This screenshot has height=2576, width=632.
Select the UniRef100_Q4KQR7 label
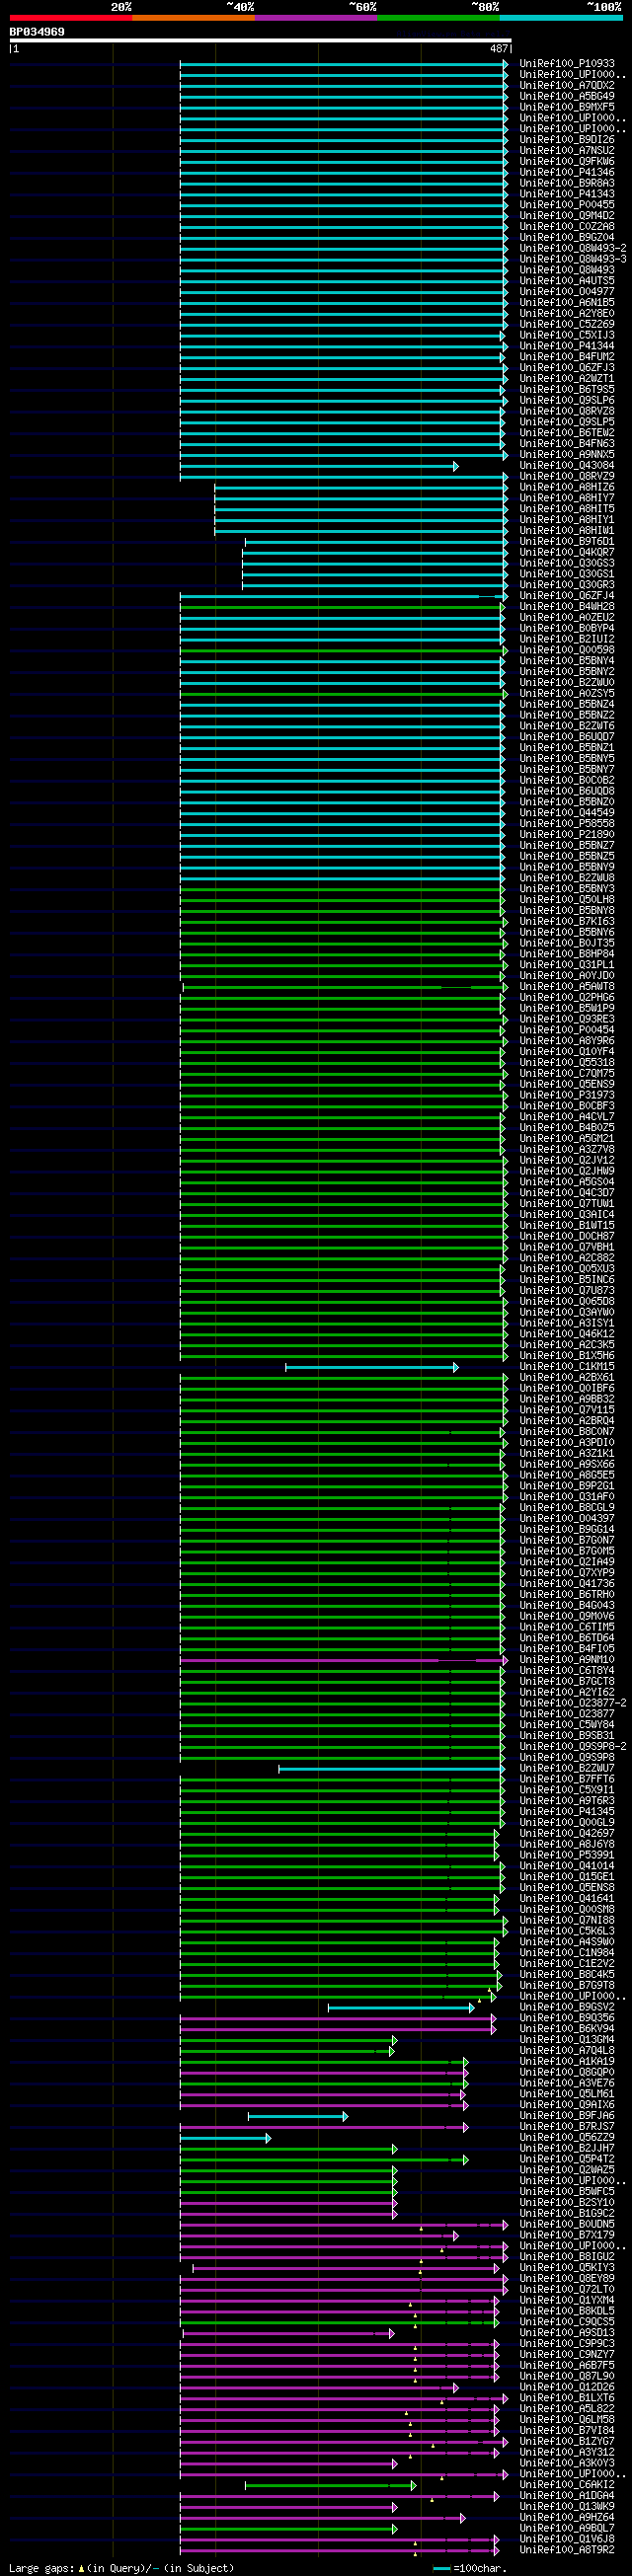566,552
